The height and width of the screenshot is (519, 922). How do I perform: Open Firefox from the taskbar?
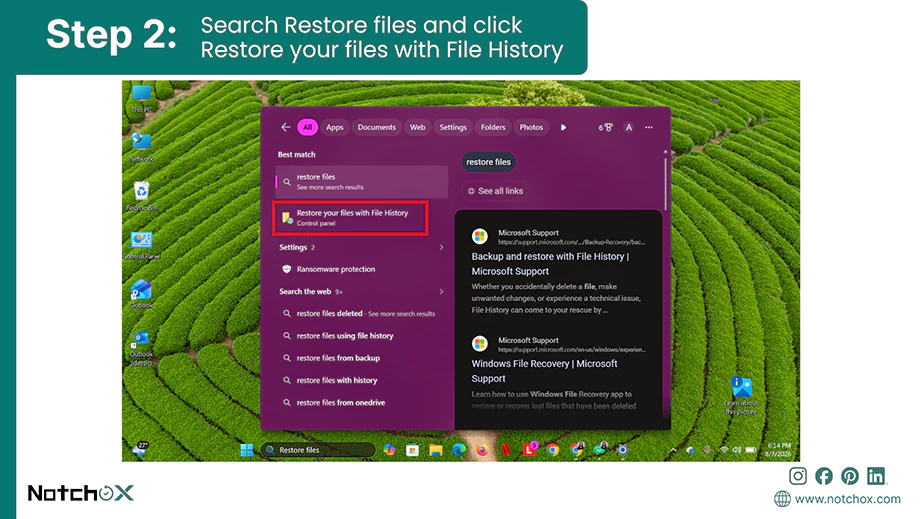click(x=483, y=450)
